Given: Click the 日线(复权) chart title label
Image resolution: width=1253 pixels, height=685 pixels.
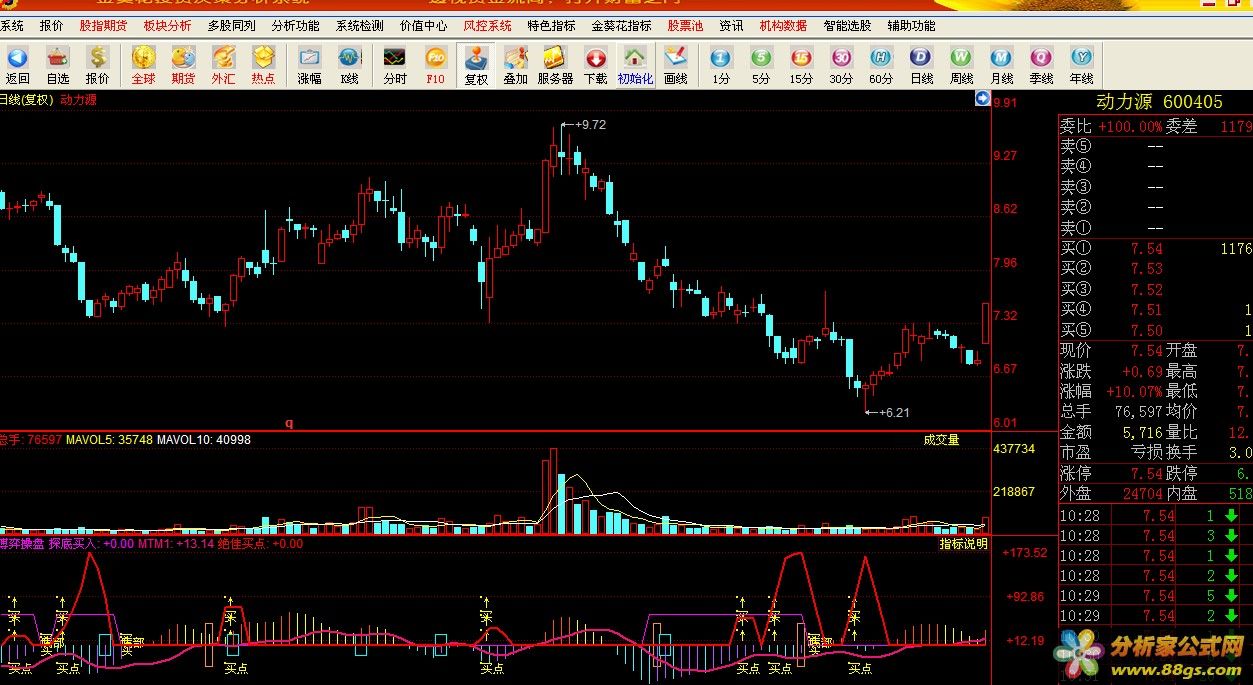Looking at the screenshot, I should 26,99.
